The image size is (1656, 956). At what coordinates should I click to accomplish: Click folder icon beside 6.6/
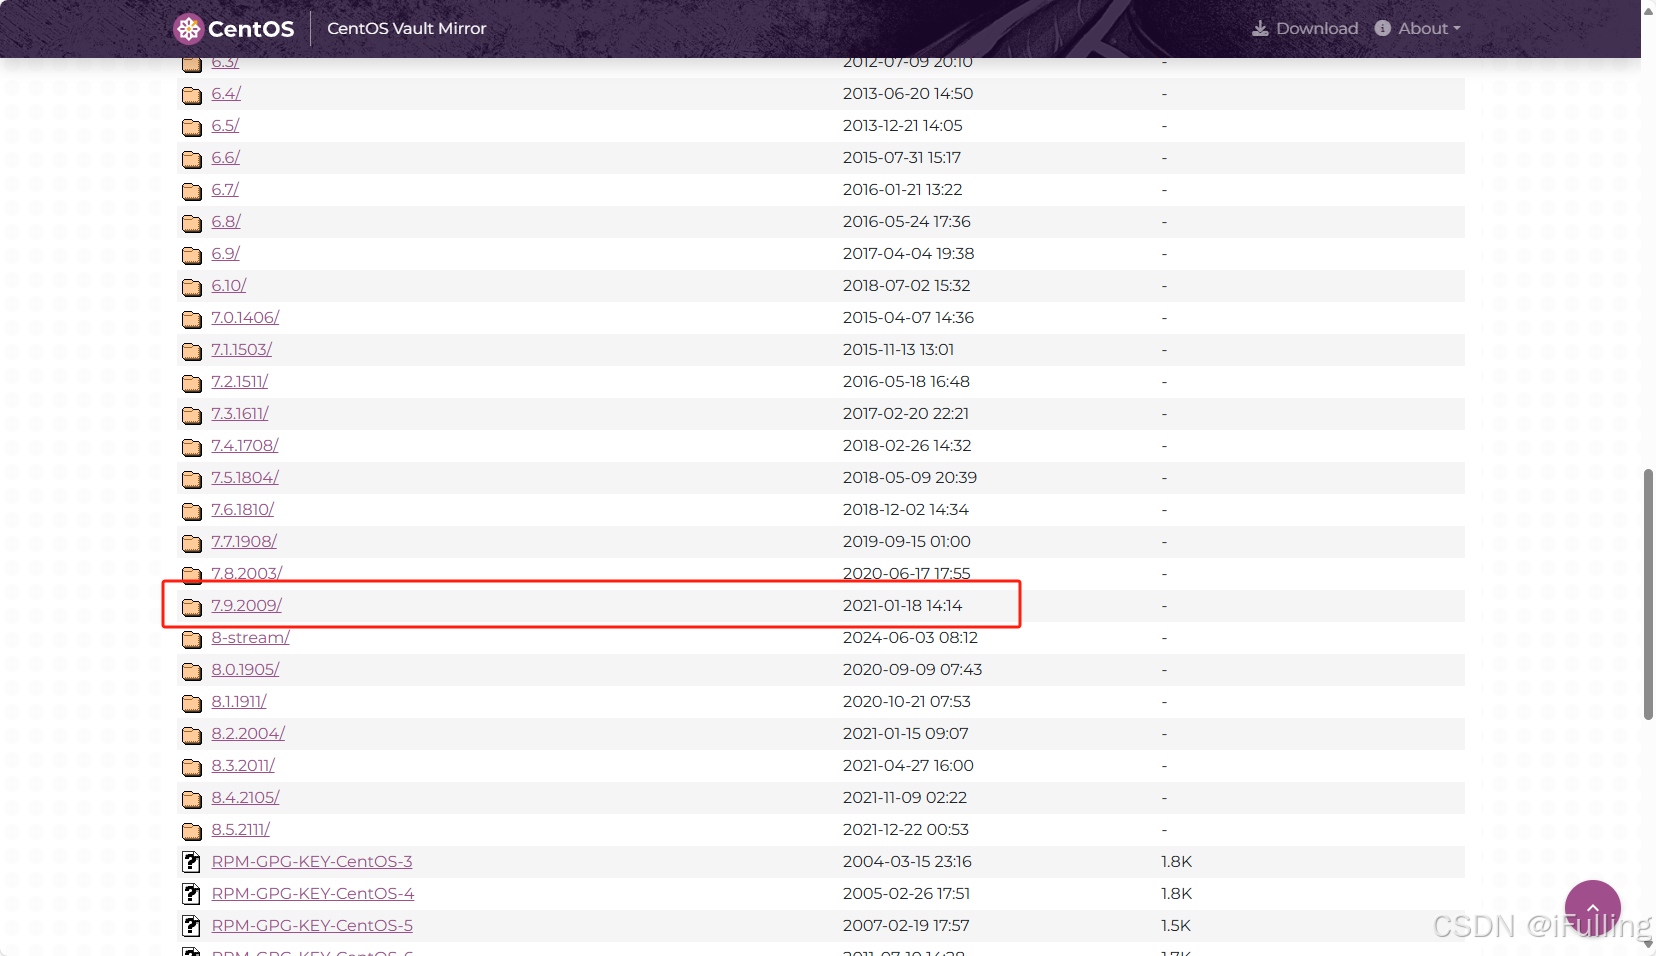click(192, 159)
